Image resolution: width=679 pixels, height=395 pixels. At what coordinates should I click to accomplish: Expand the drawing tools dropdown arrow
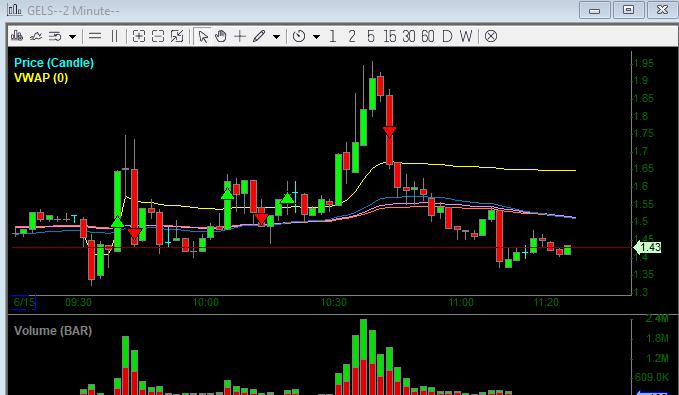tap(276, 36)
